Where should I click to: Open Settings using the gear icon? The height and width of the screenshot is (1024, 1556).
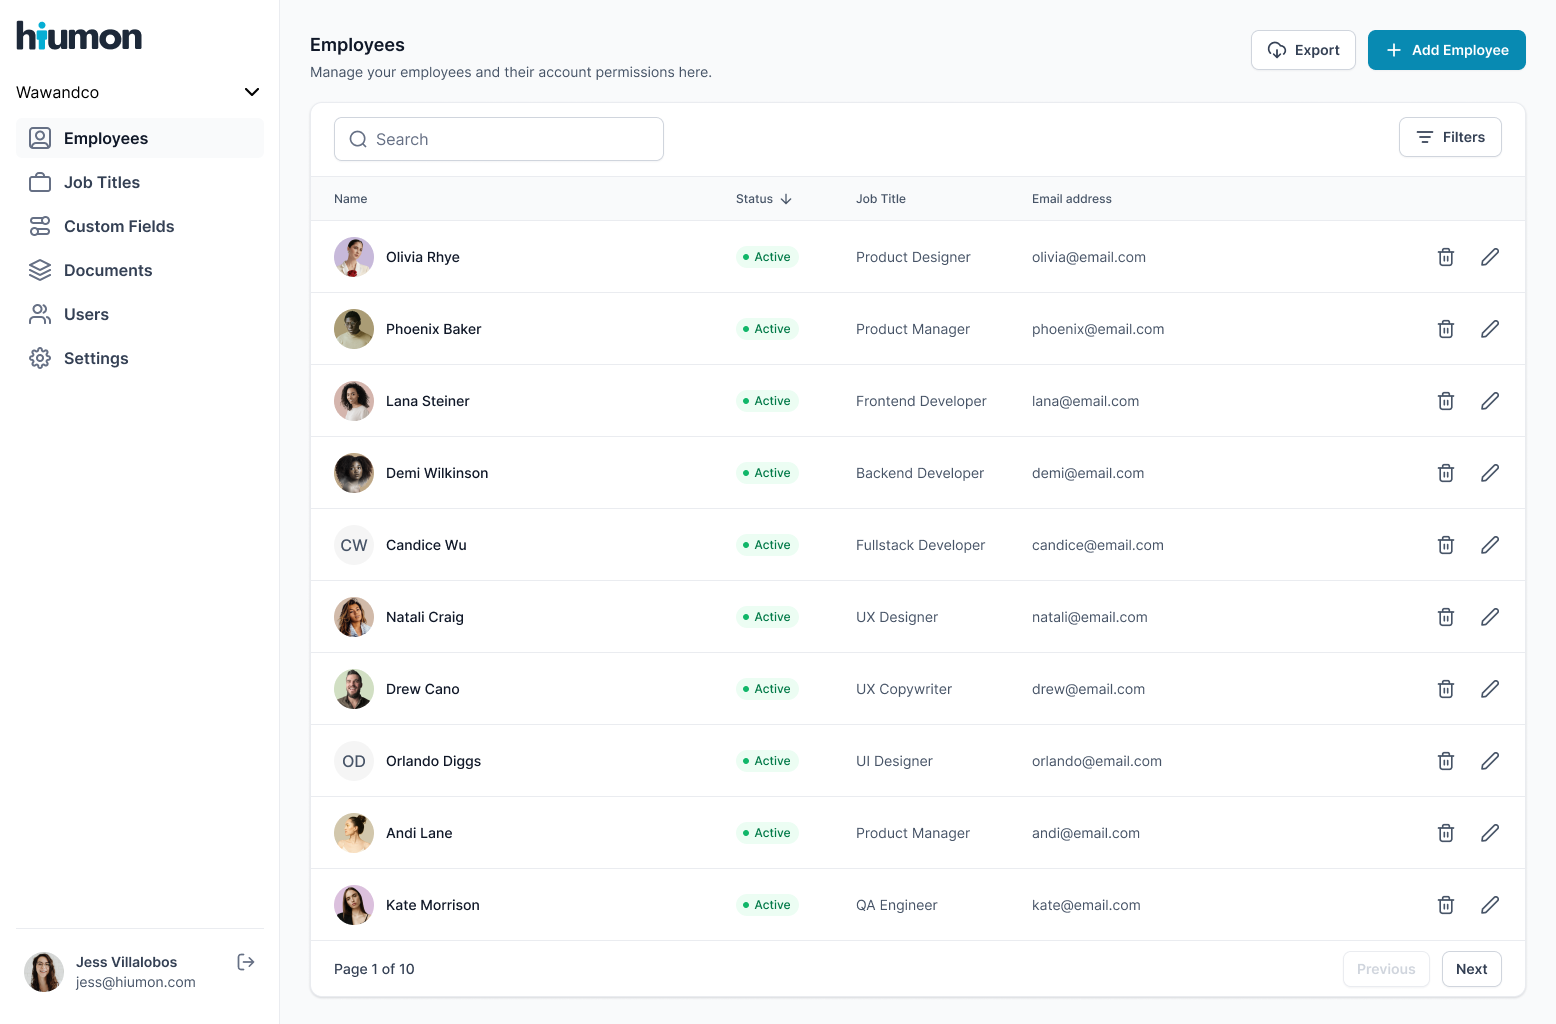click(x=40, y=358)
